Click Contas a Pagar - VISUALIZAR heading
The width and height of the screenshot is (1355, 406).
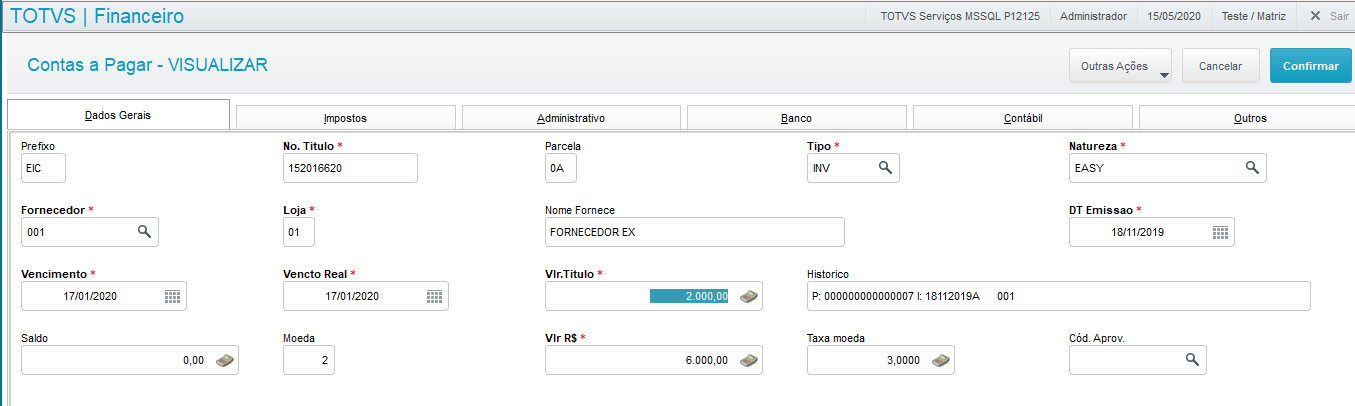point(148,65)
